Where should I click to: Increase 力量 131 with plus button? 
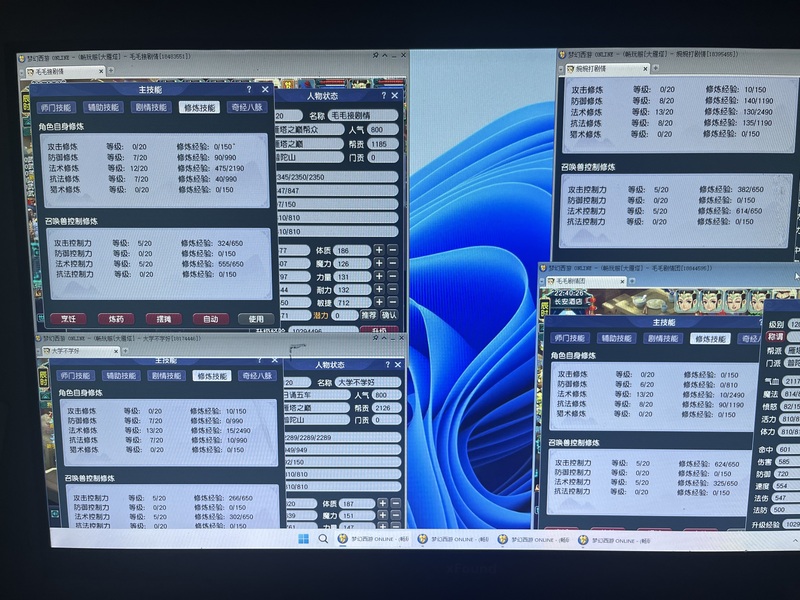coord(379,276)
